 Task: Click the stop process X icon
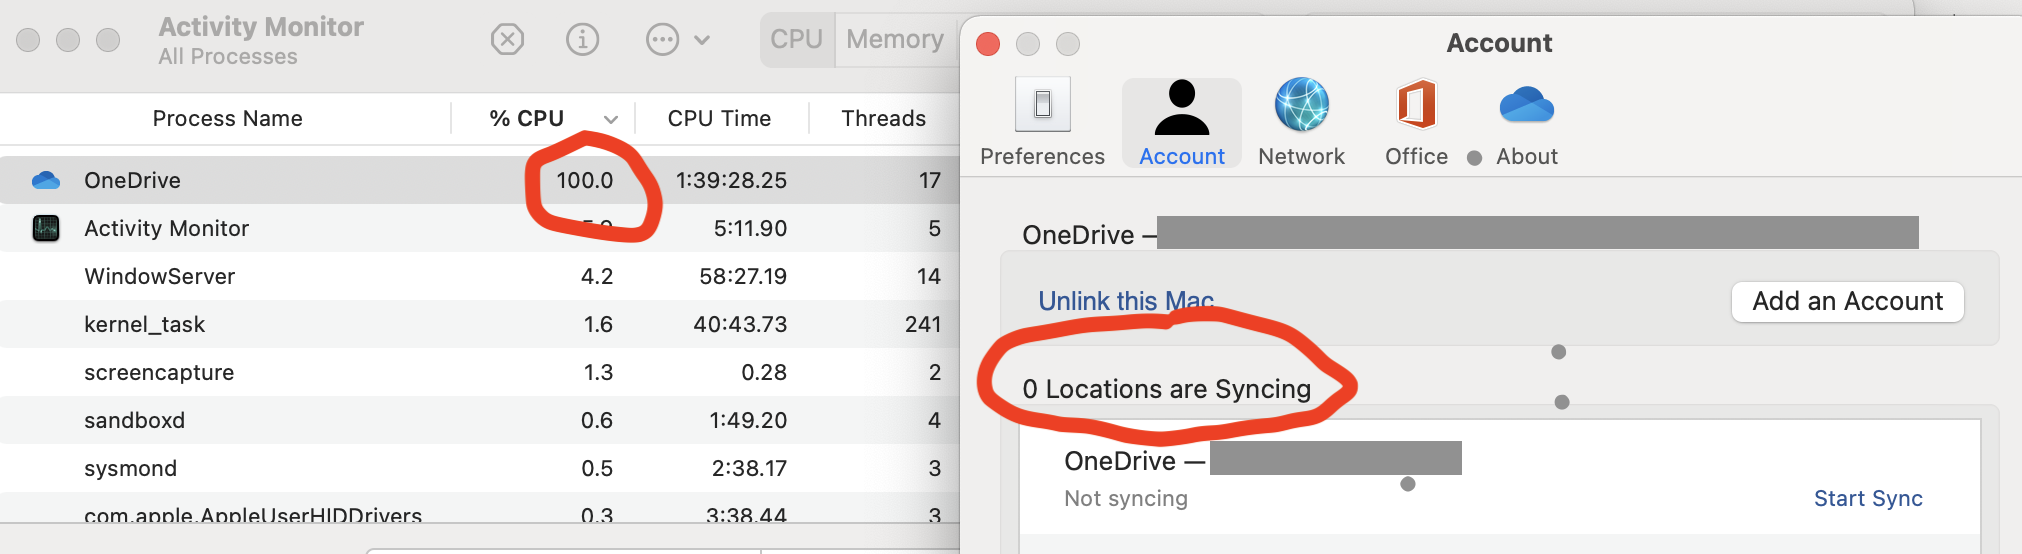point(508,40)
